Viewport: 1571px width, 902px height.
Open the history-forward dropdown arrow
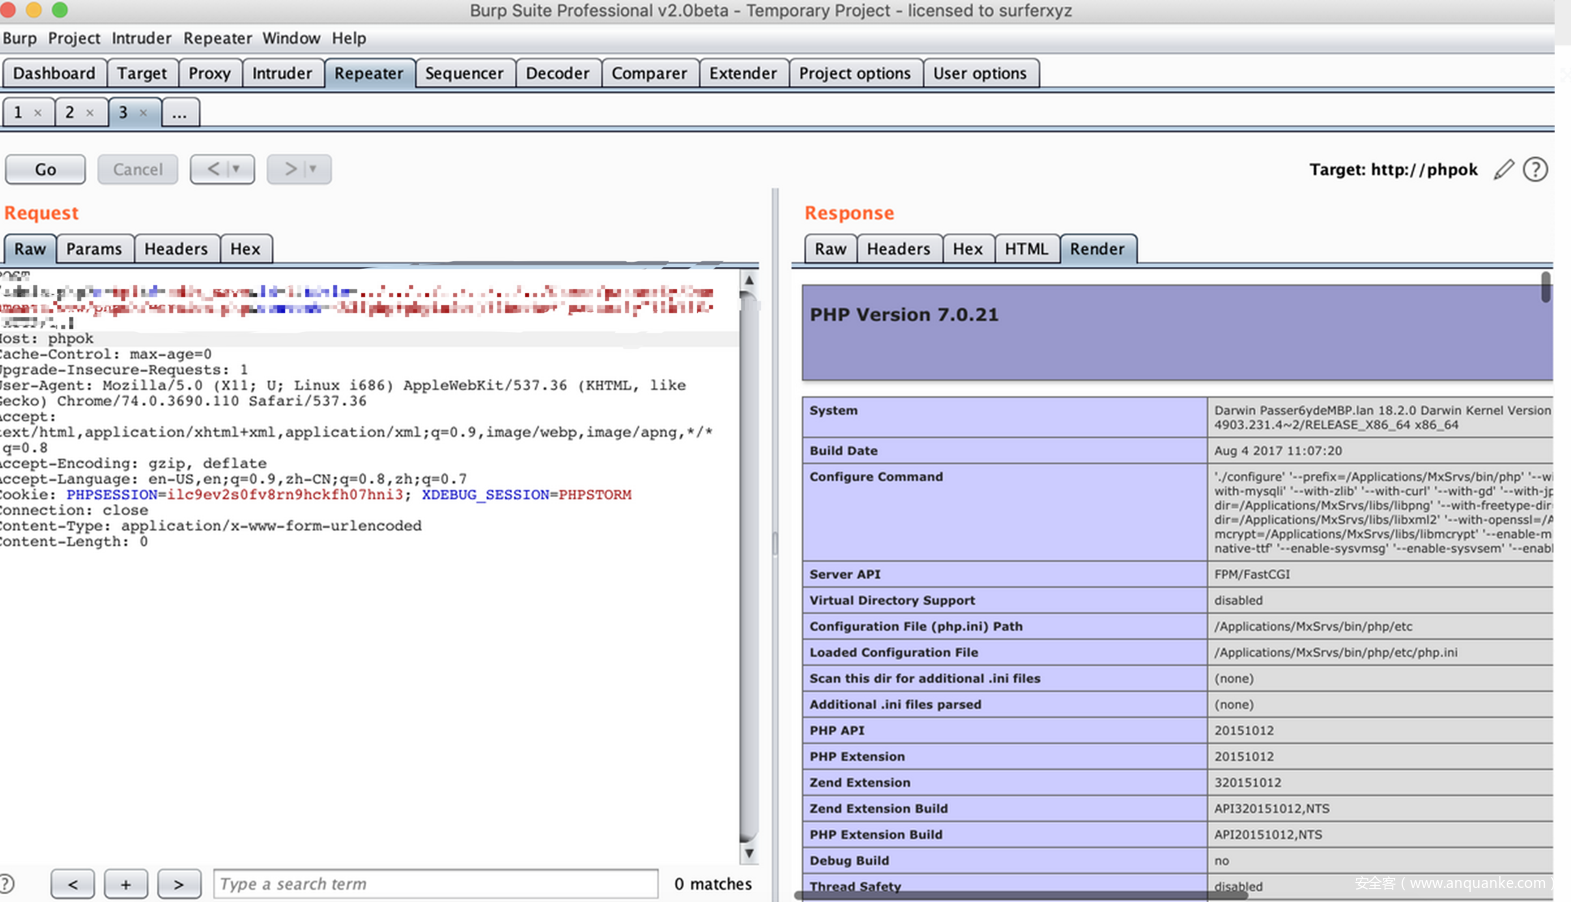(x=313, y=169)
